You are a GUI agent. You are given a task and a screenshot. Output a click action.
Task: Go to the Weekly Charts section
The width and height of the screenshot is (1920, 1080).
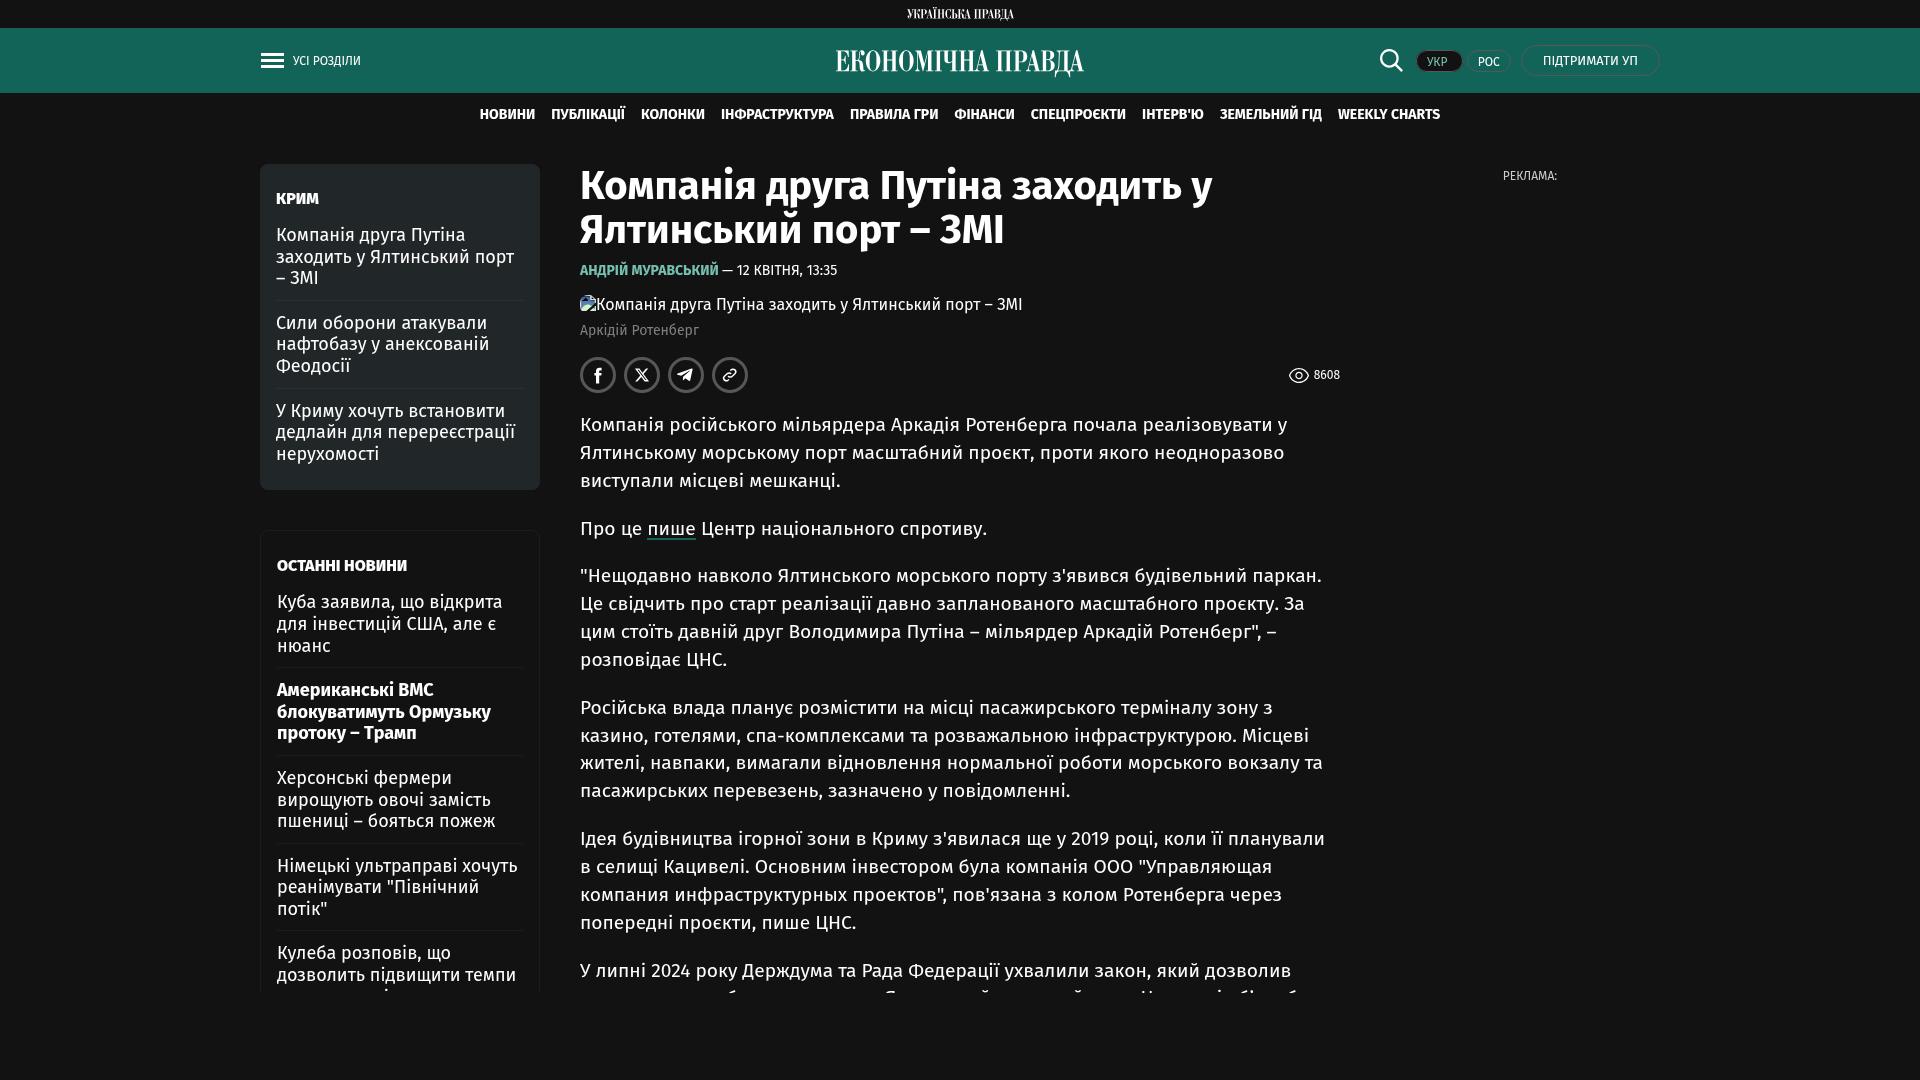[1388, 115]
